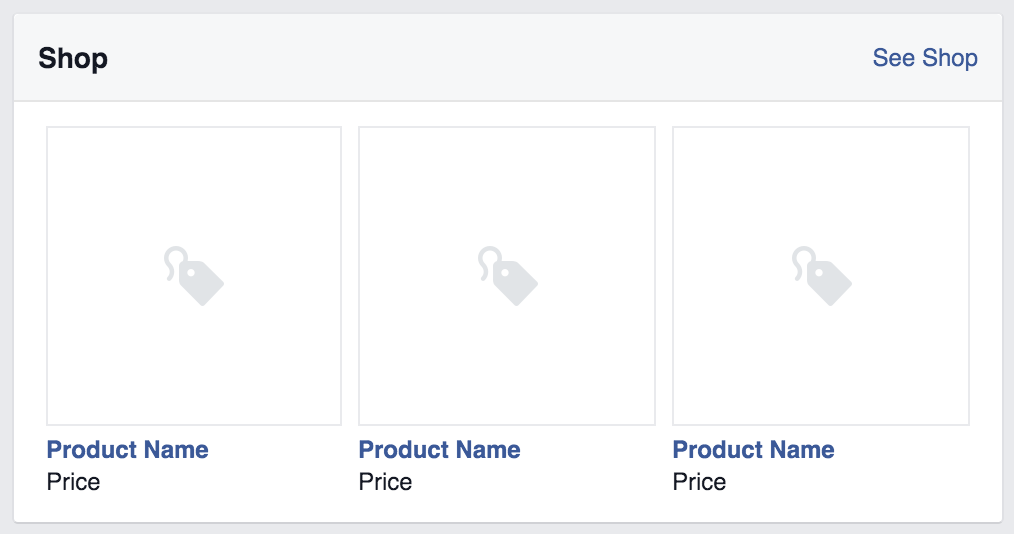Screen dimensions: 1014x534
Task: Click top-left corner of first product image frame
Action: 49,129
